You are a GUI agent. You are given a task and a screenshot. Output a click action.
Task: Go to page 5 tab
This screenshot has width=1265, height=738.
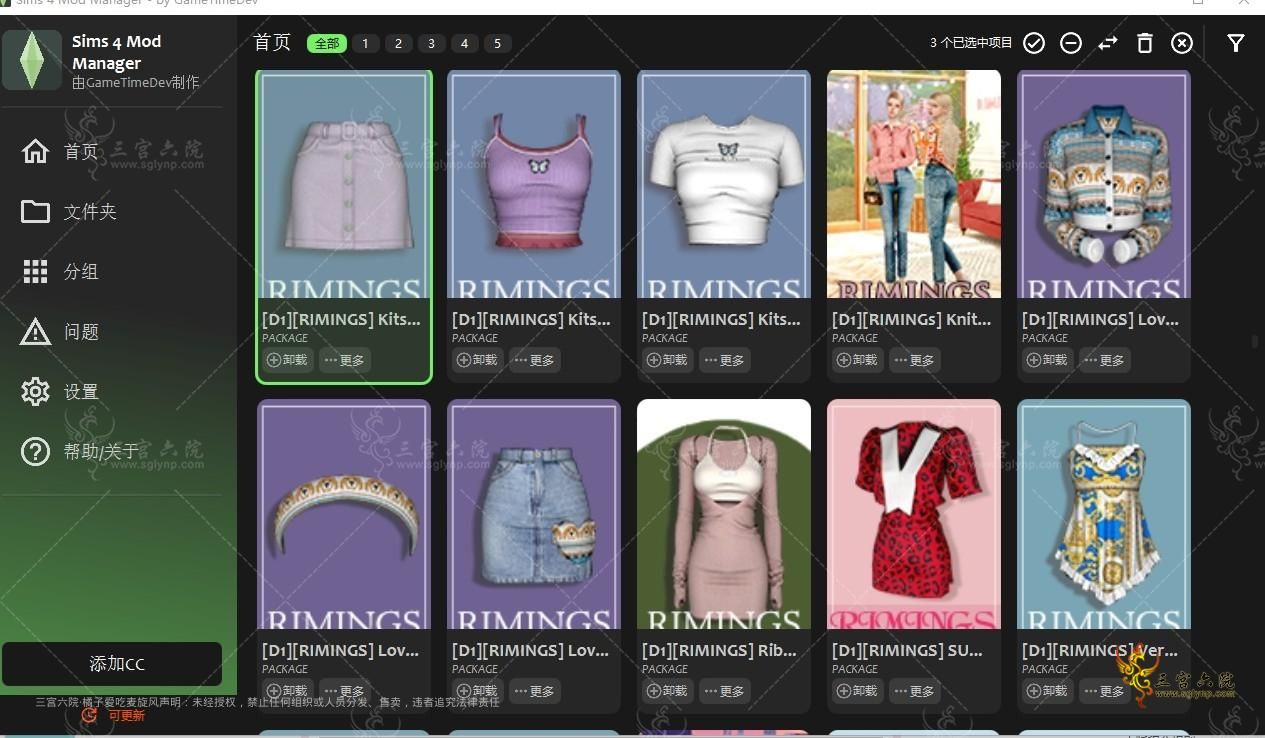click(497, 43)
